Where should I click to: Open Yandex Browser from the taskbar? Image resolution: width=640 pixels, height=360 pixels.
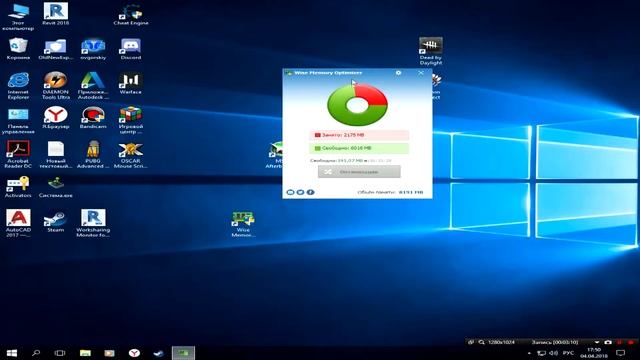coord(134,353)
